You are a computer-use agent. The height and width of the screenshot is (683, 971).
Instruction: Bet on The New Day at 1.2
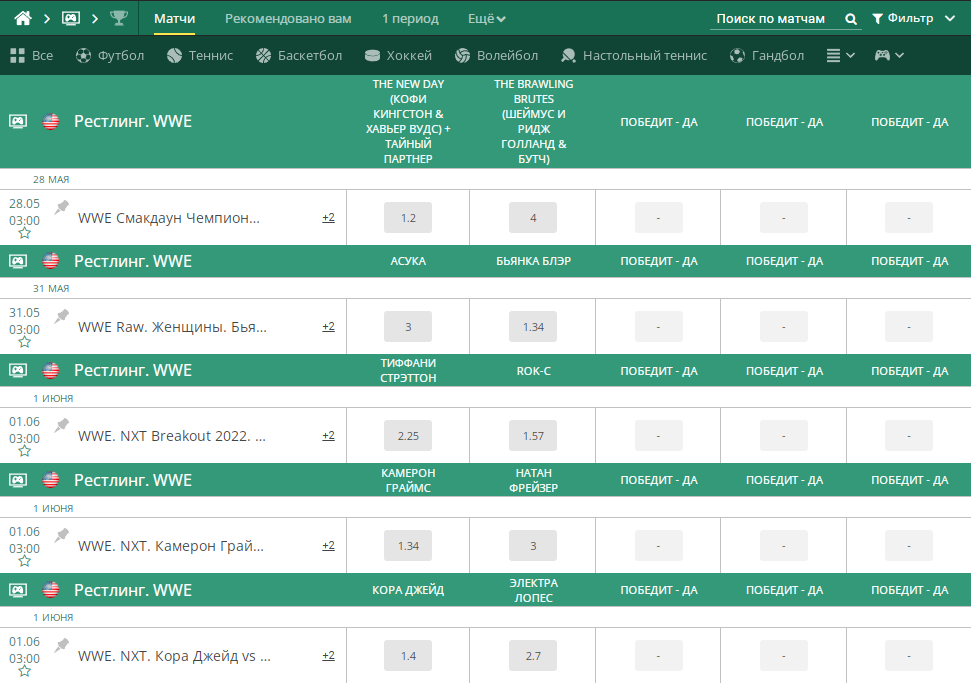[x=408, y=218]
